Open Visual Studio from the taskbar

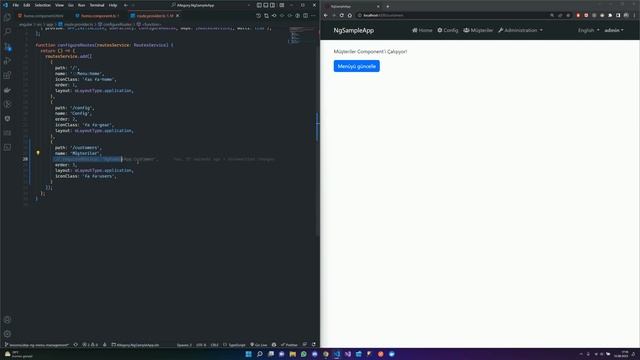click(x=348, y=354)
